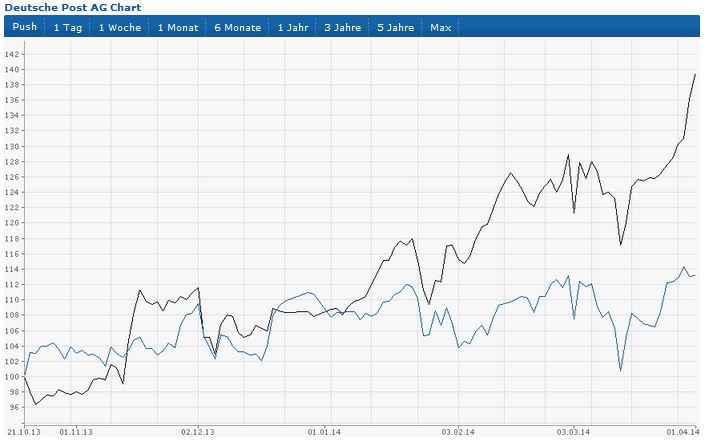Click the 01.01.14 date axis label

coord(324,432)
